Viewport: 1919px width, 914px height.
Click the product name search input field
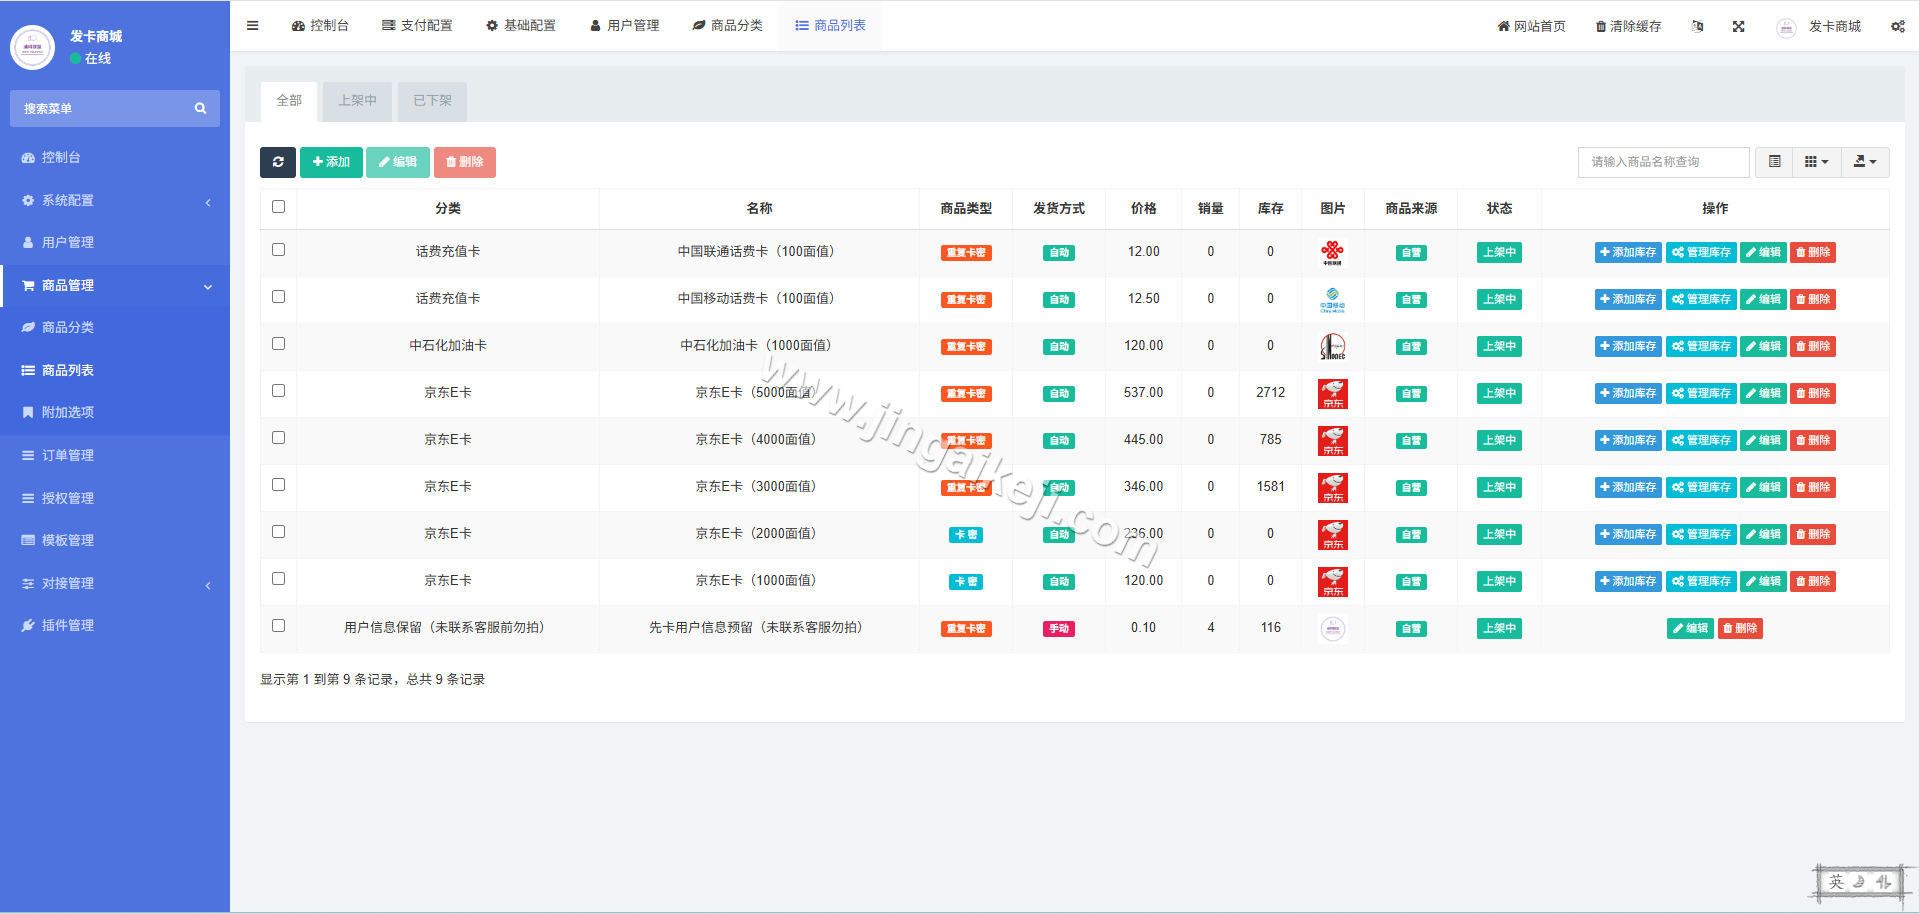point(1663,161)
